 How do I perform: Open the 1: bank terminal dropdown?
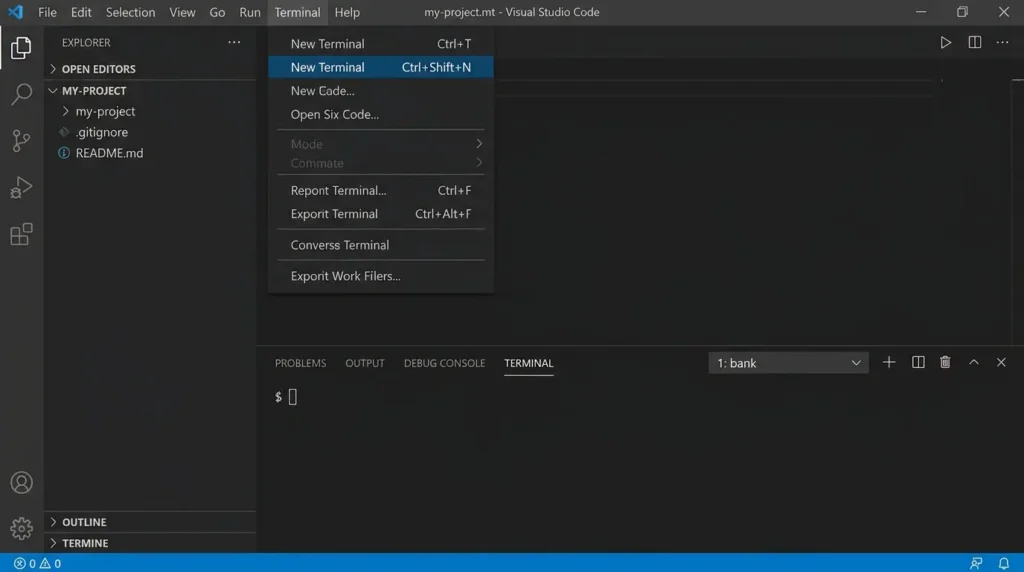click(788, 363)
